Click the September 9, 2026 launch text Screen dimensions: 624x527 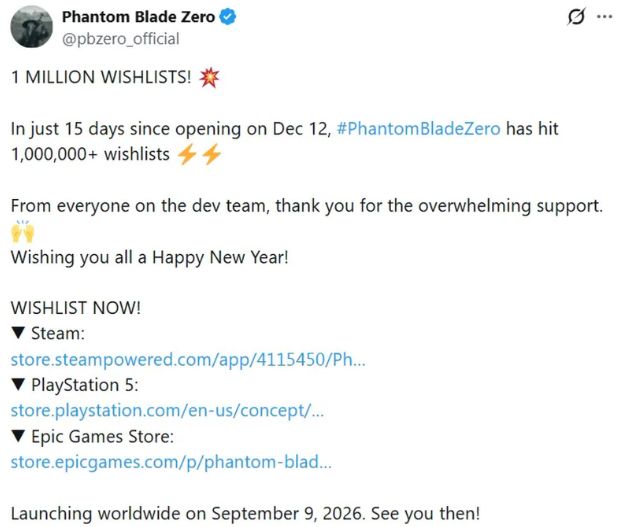coord(287,513)
